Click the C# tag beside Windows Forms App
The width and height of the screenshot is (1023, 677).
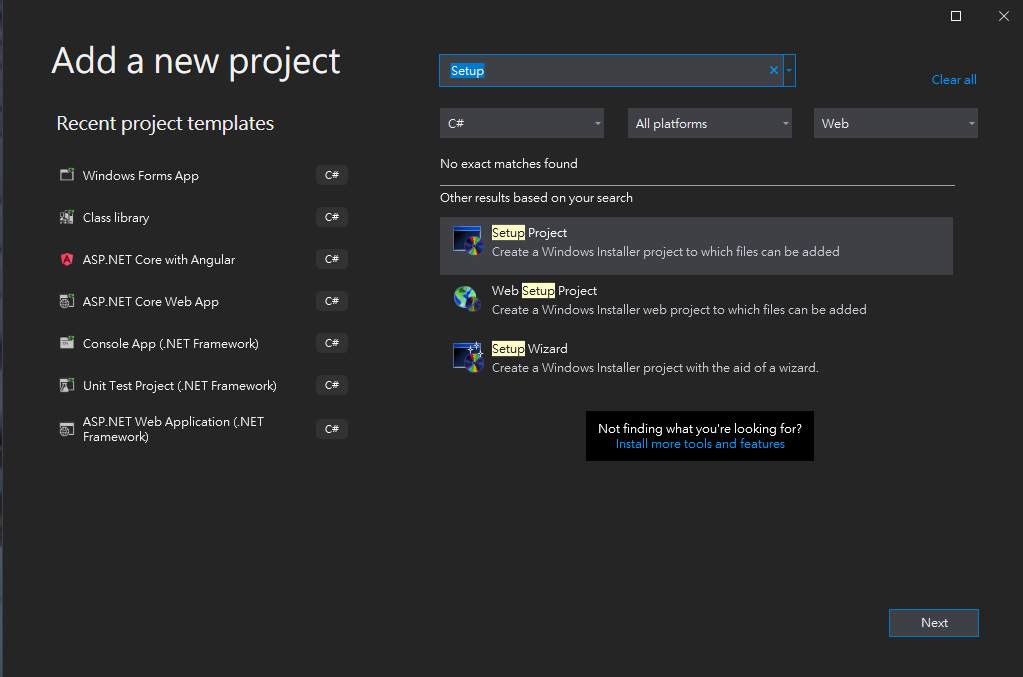coord(332,175)
